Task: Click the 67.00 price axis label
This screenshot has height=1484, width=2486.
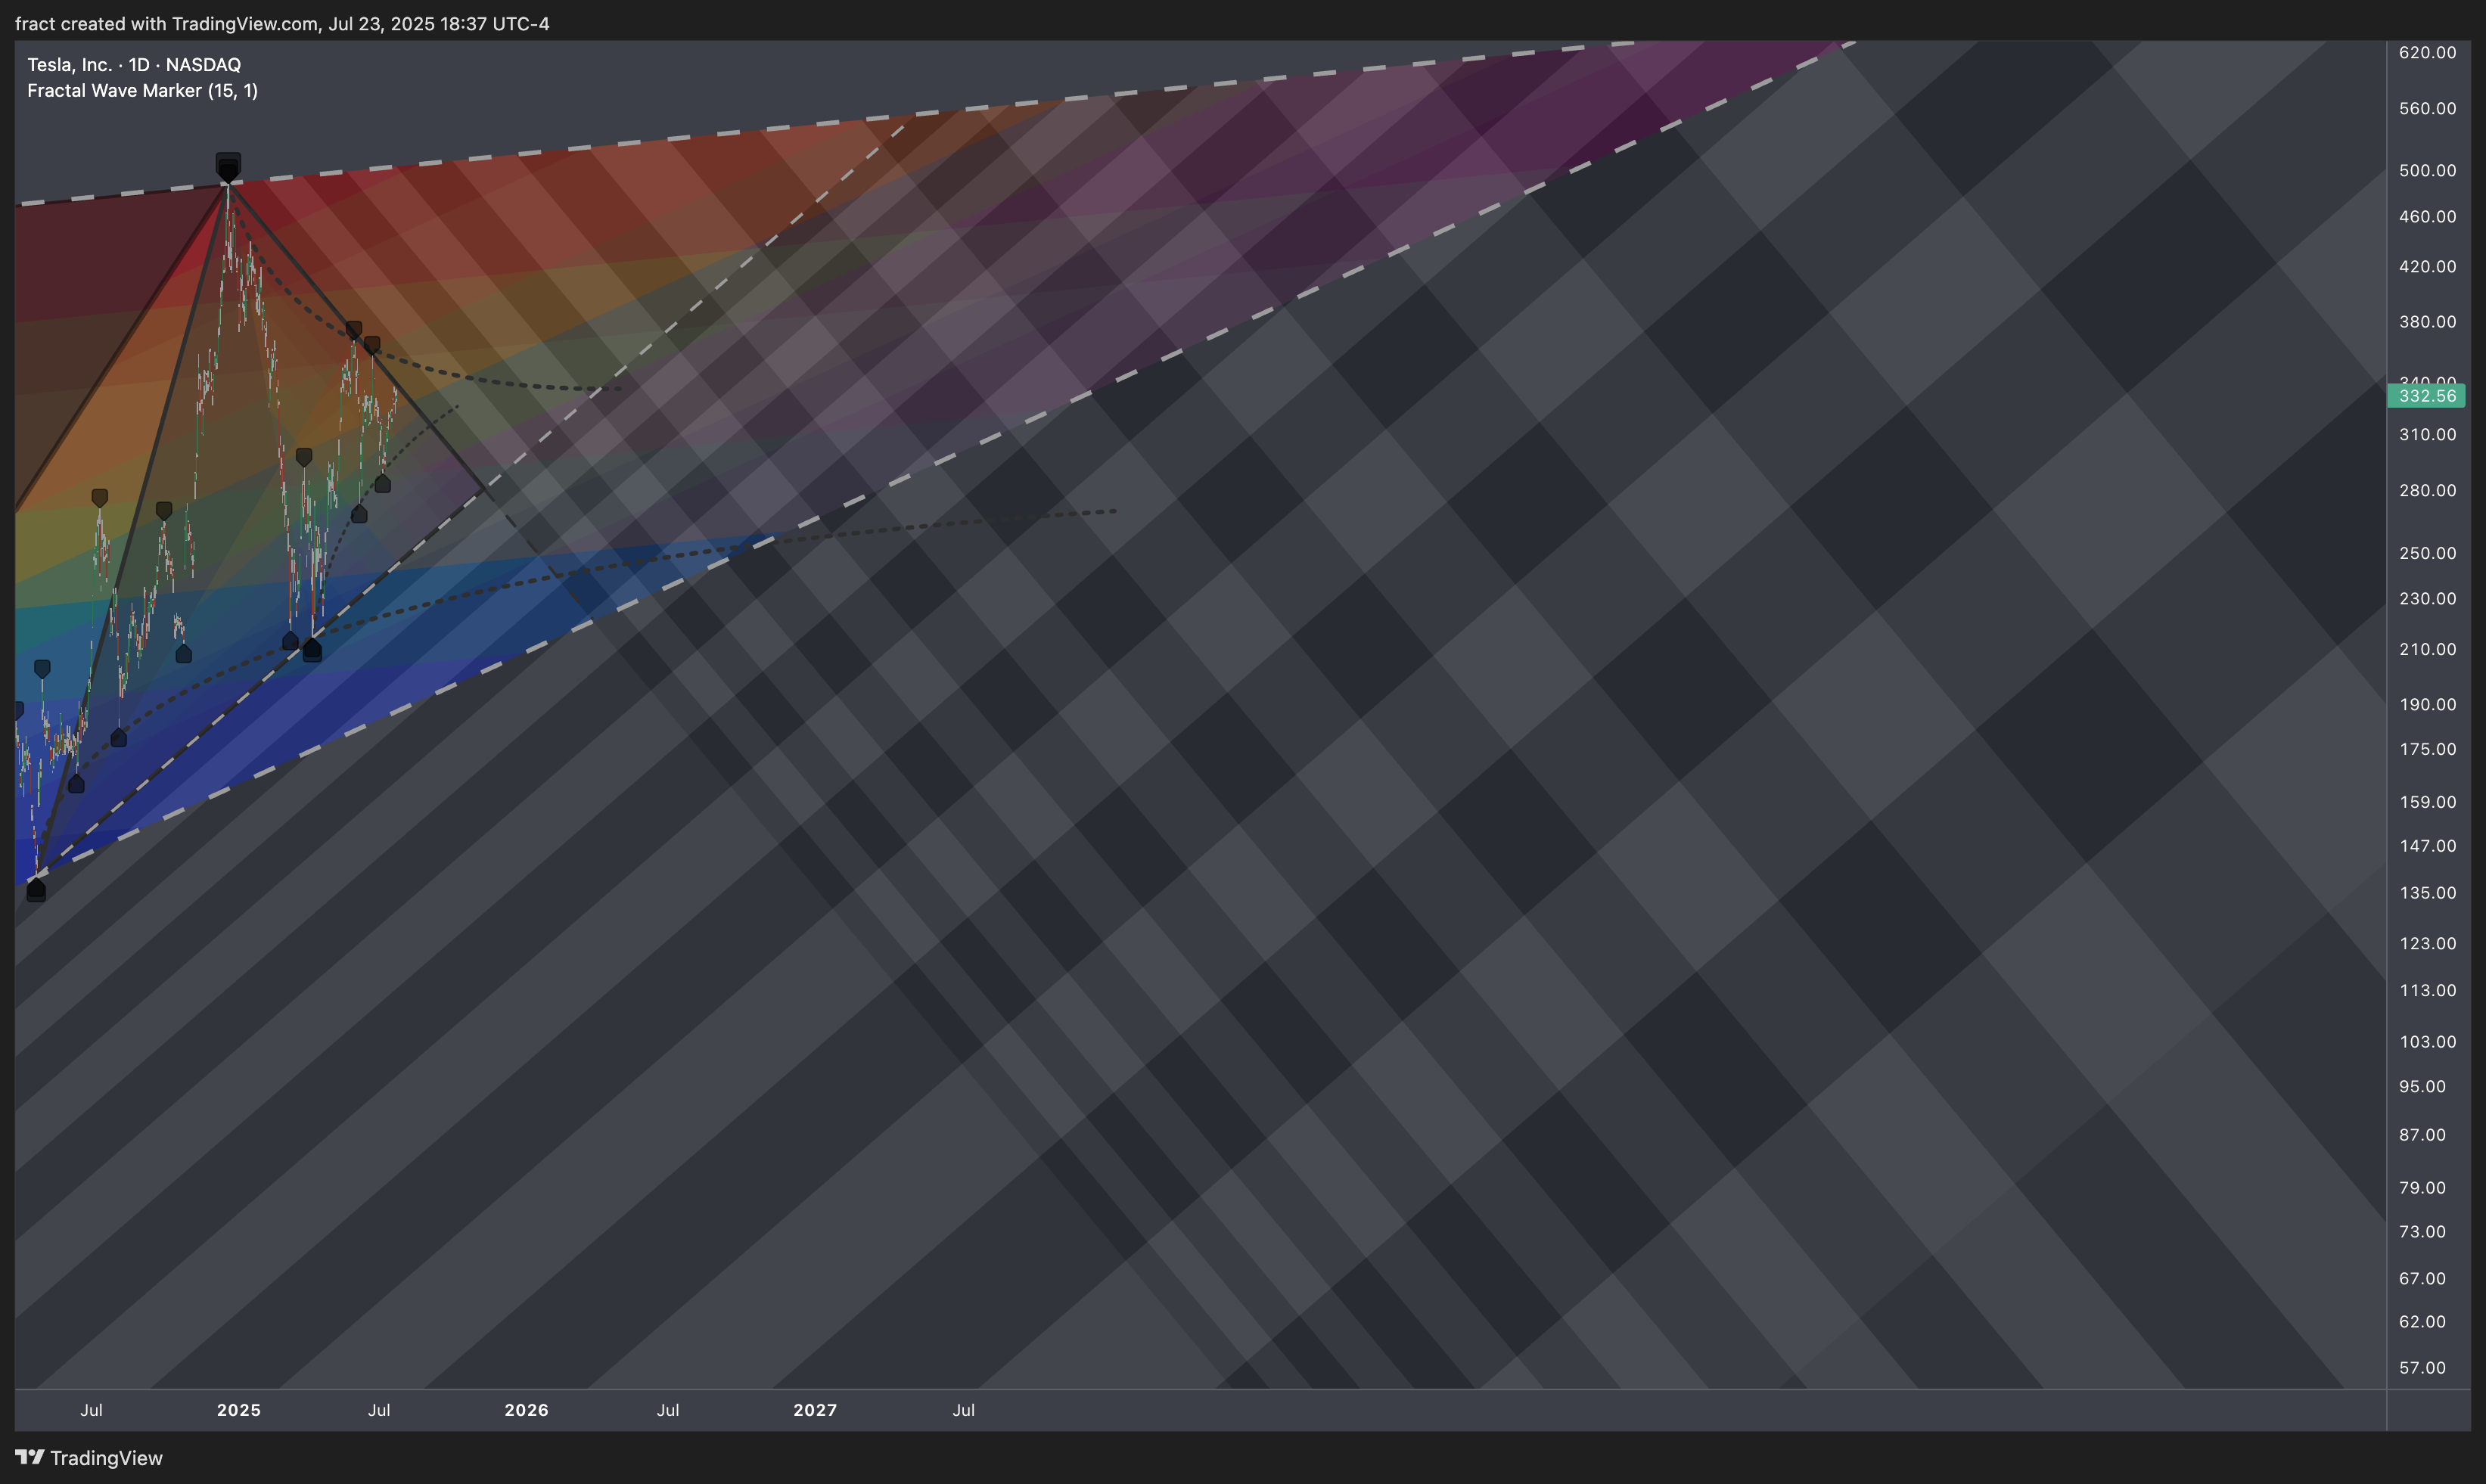Action: [x=2422, y=1278]
